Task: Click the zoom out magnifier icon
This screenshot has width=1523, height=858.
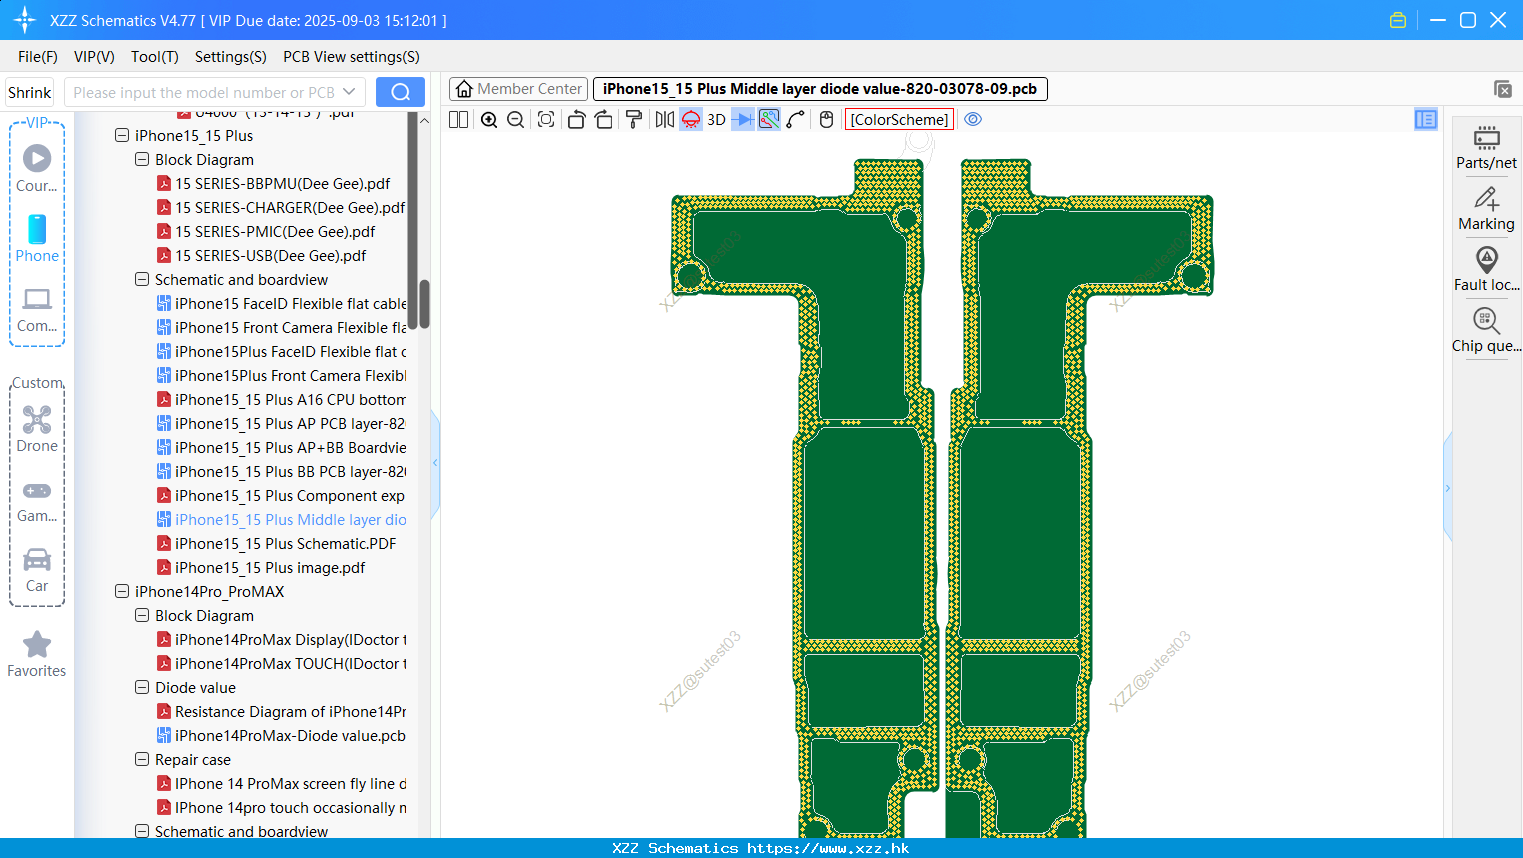Action: point(516,120)
